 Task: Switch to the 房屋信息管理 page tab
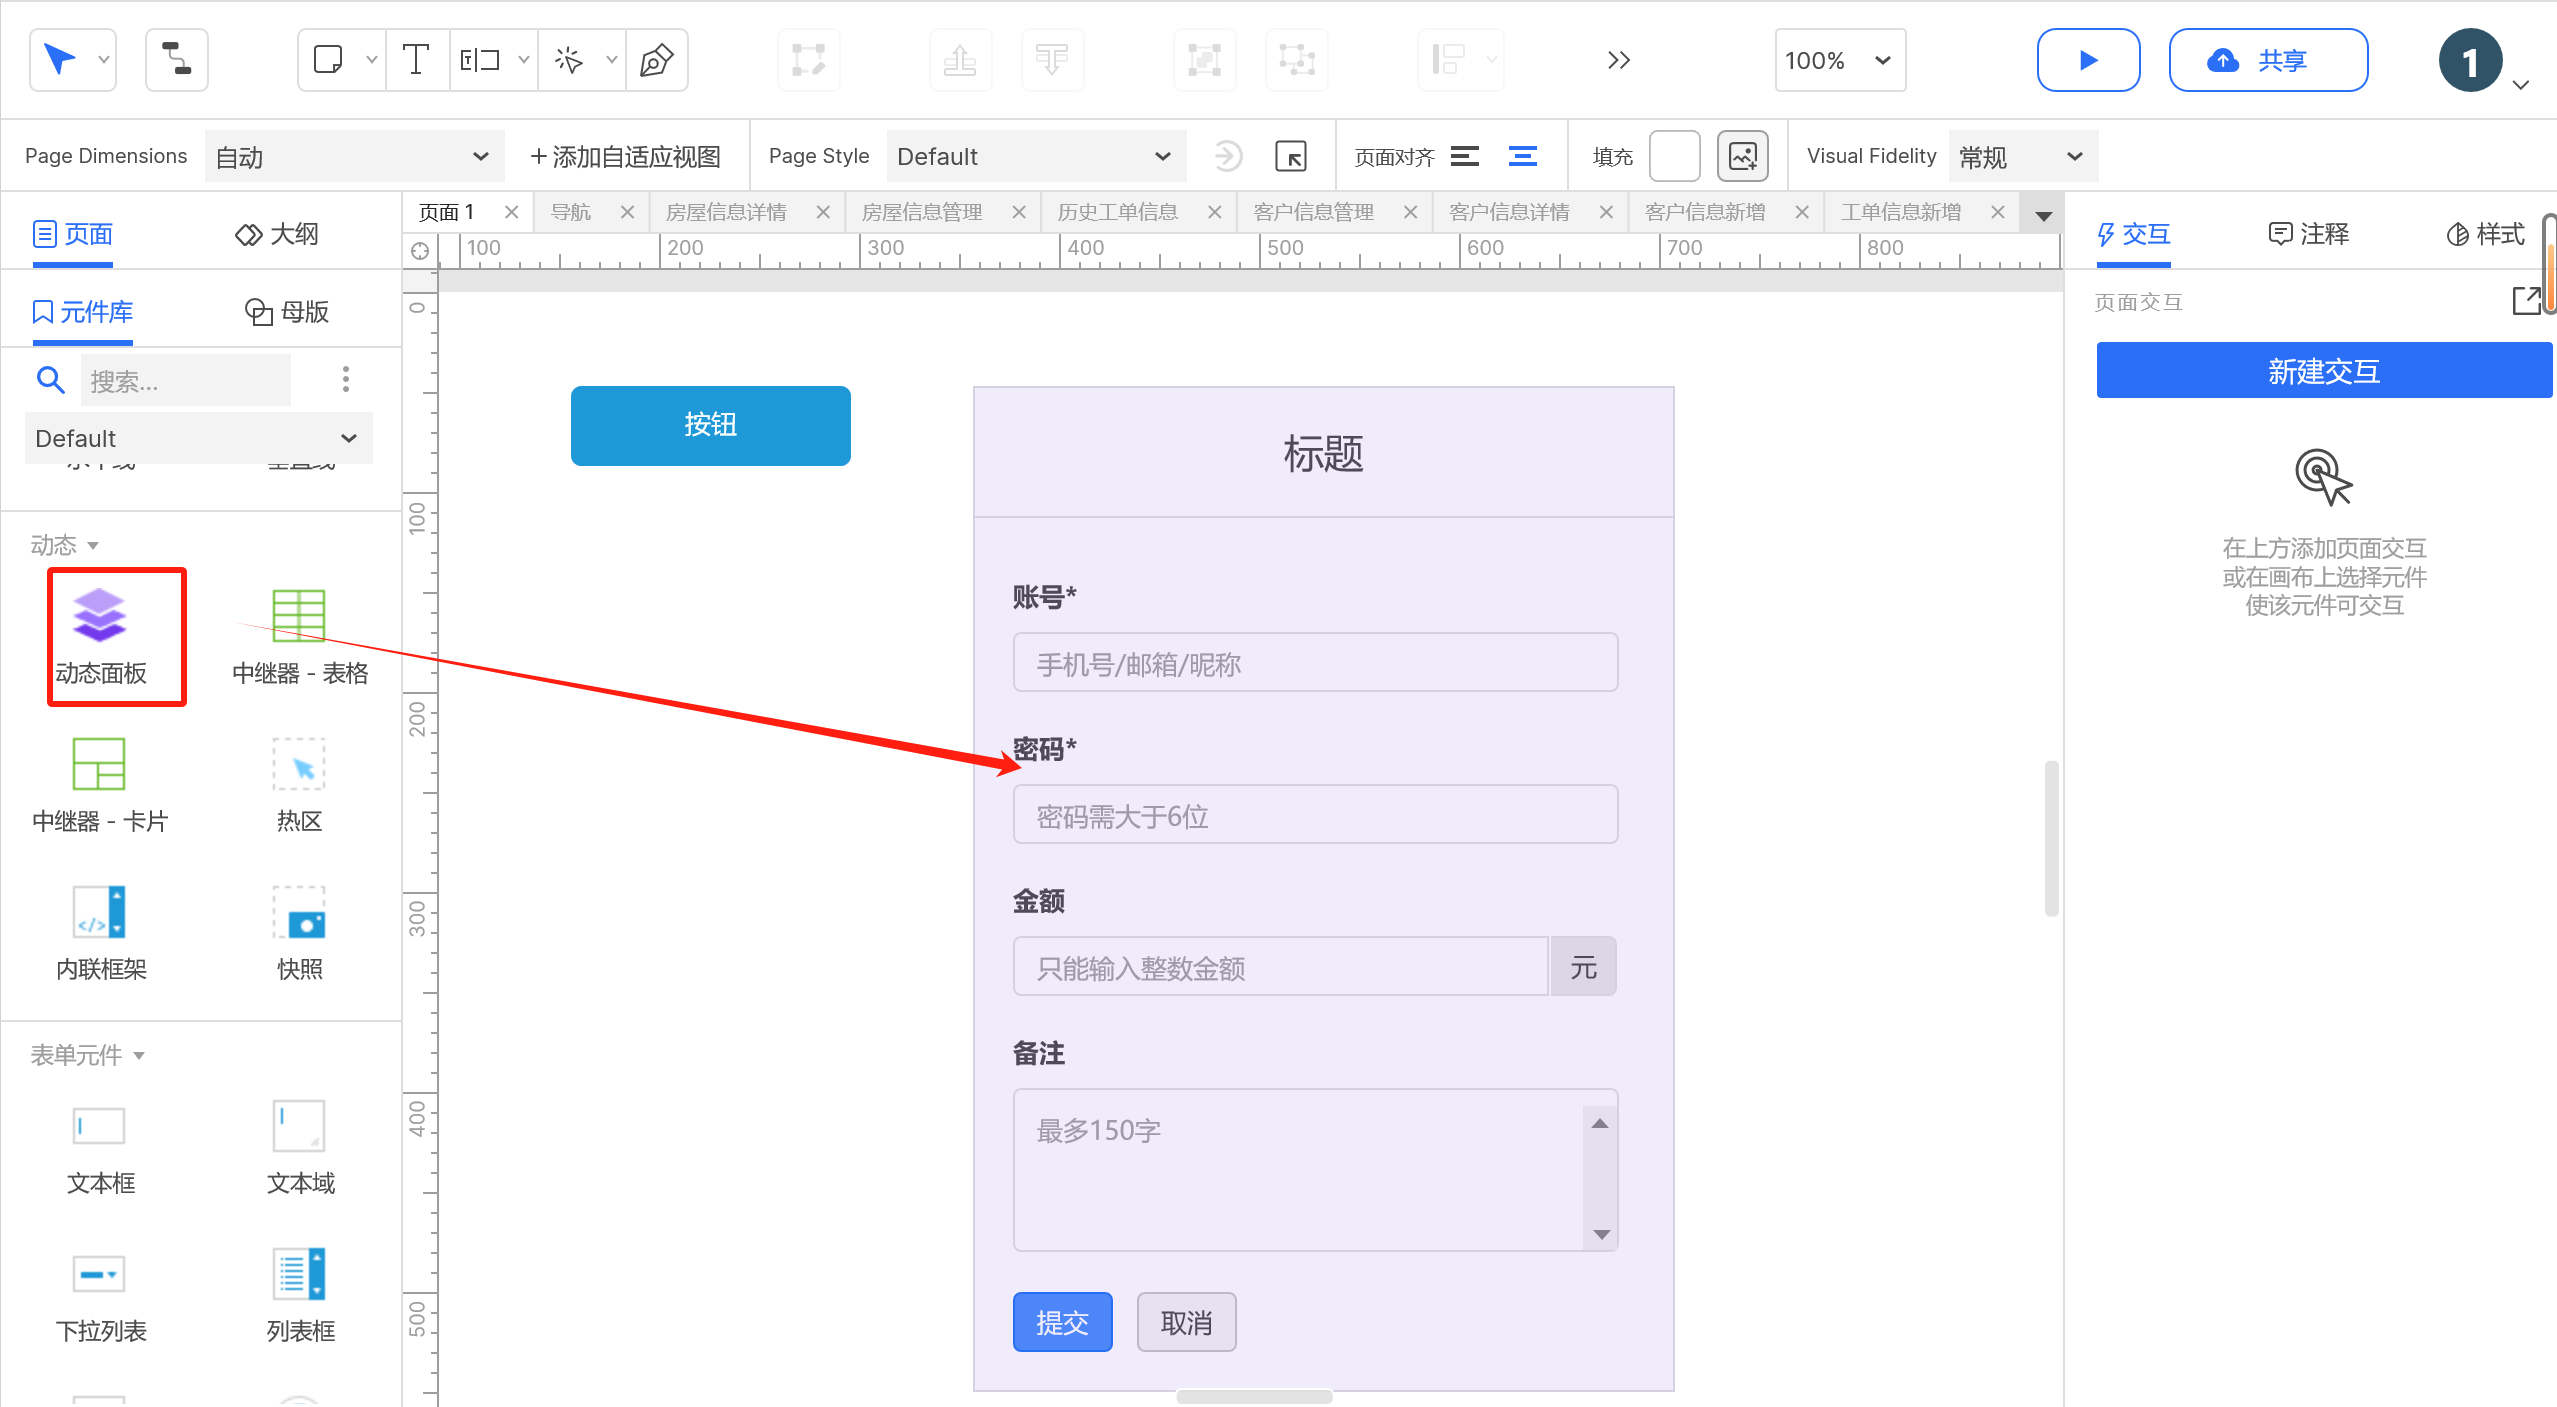[x=921, y=212]
